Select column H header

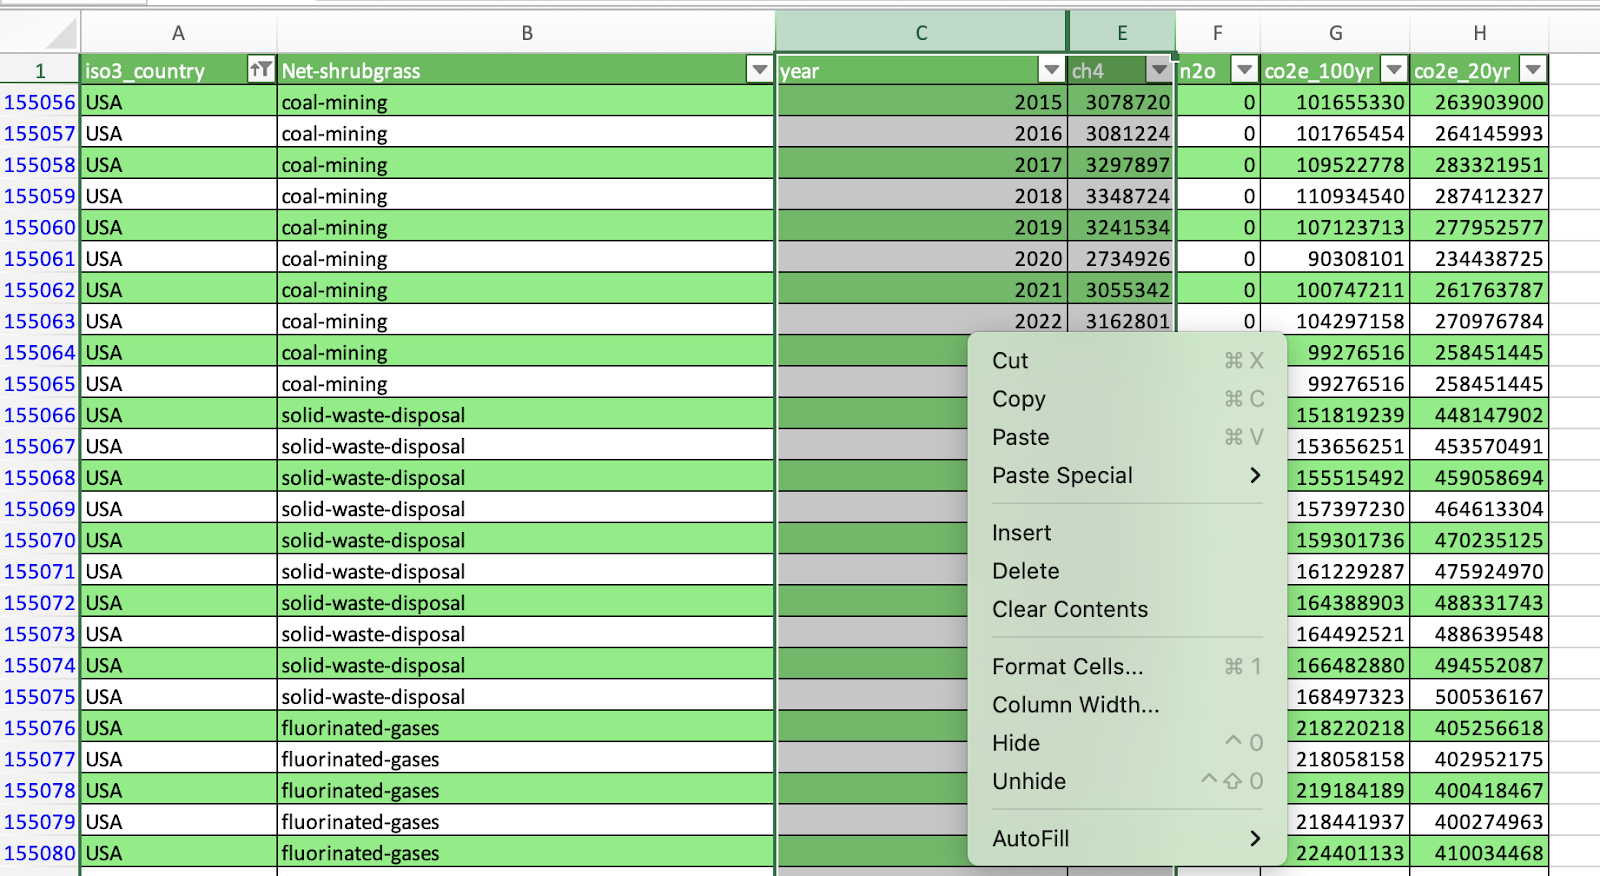point(1479,33)
